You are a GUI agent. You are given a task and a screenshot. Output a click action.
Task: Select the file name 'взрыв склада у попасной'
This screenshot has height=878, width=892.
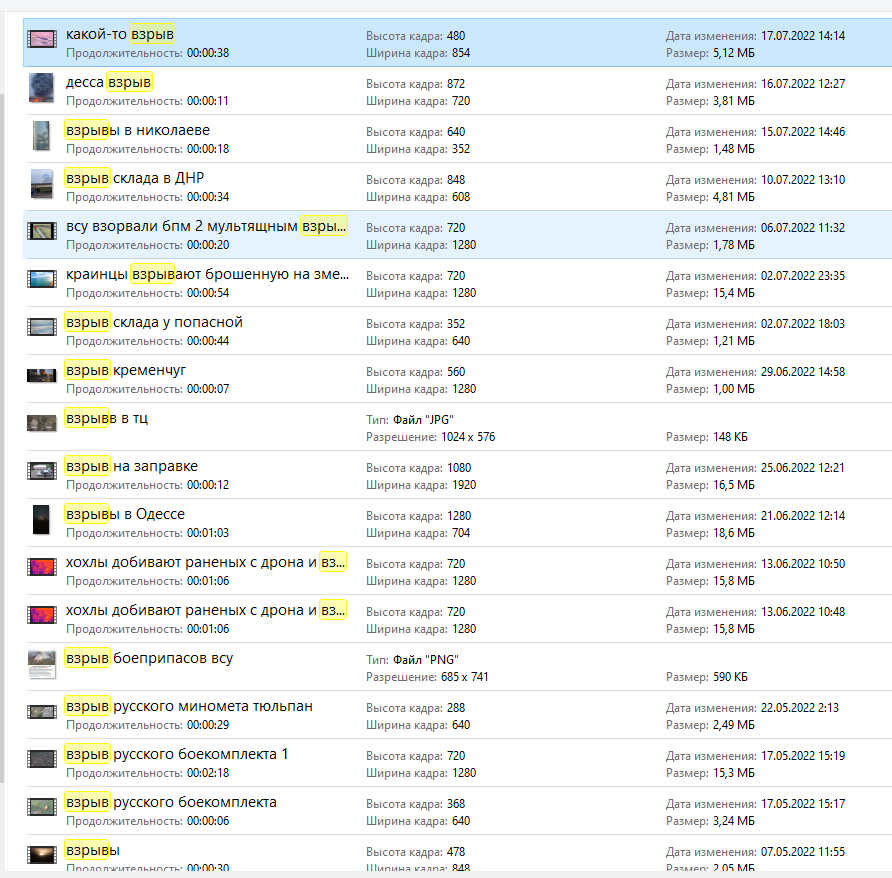(154, 322)
